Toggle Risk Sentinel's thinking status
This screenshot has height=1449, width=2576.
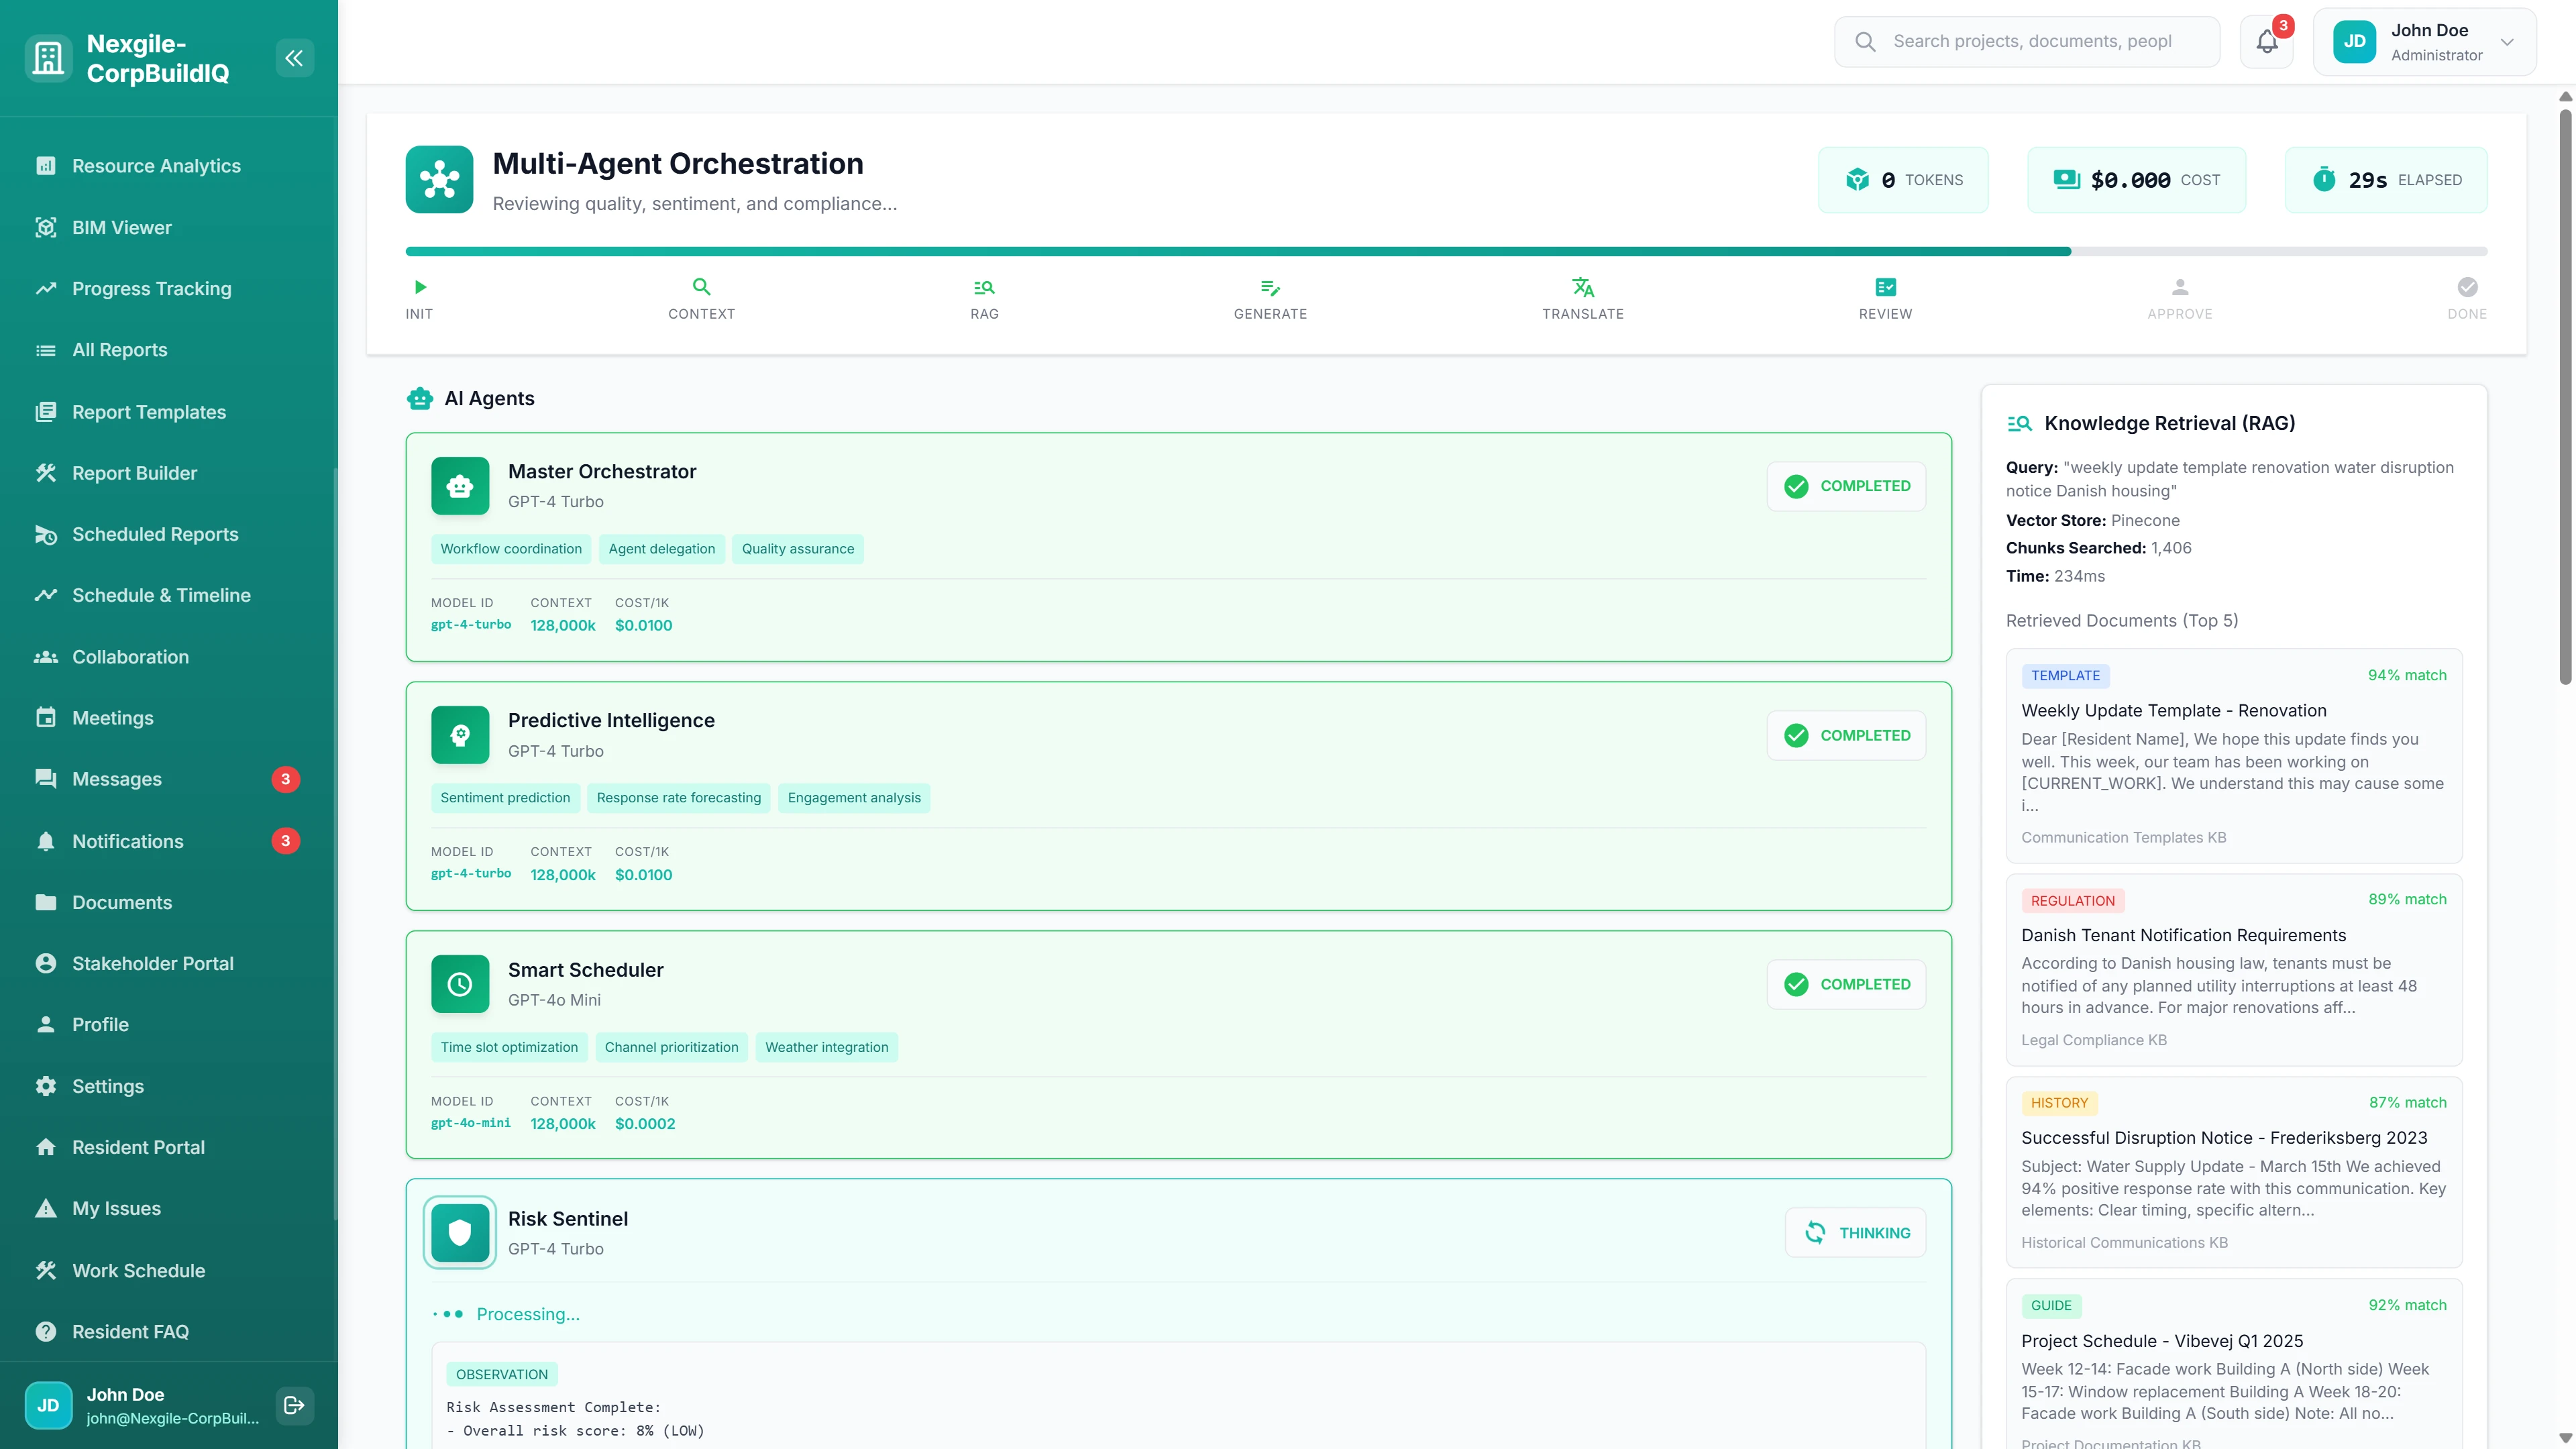pos(1855,1232)
